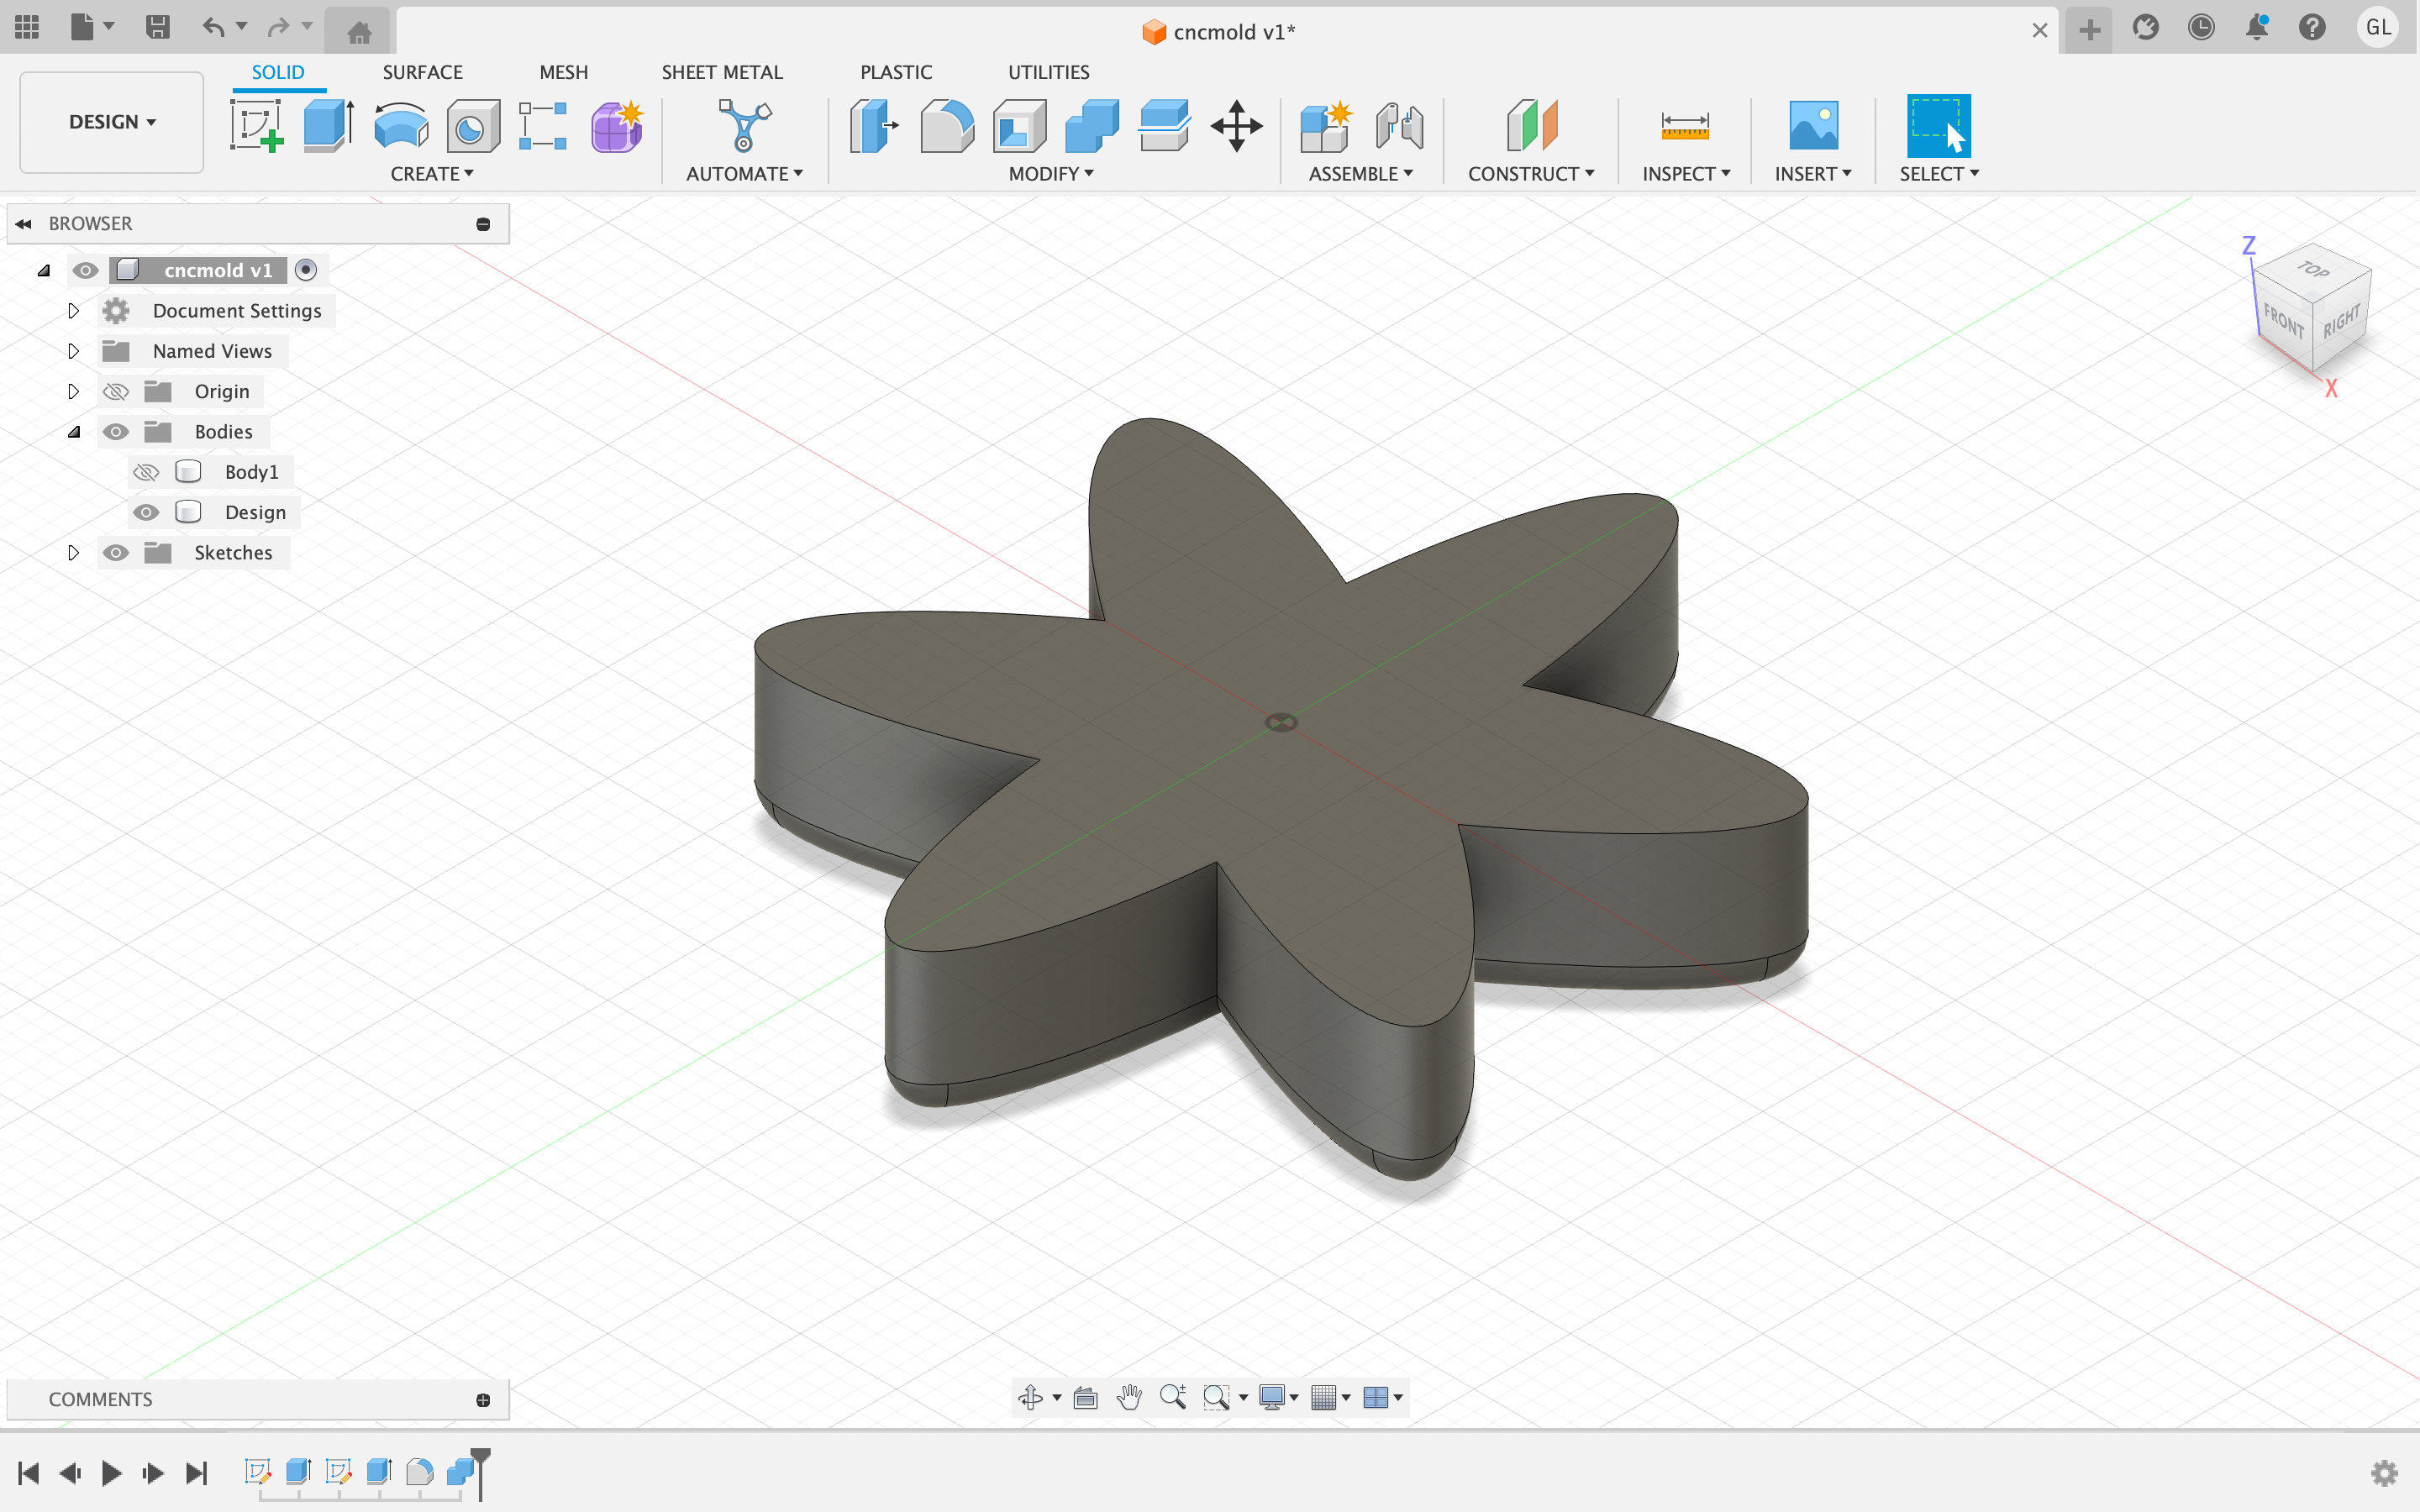Select the Shell tool icon
The width and height of the screenshot is (2420, 1512).
(x=1019, y=126)
